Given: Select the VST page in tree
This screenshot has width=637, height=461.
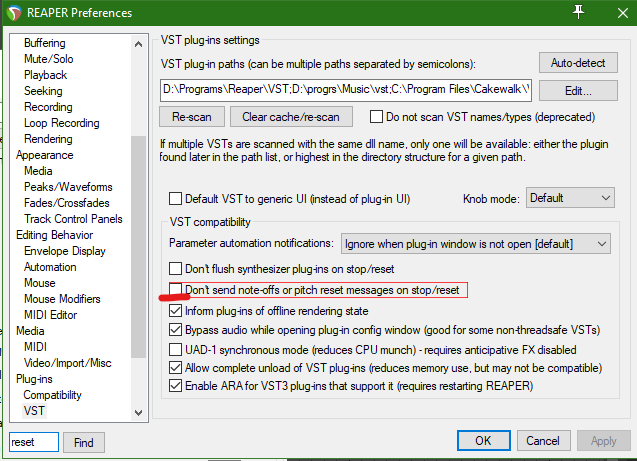Looking at the screenshot, I should tap(34, 411).
